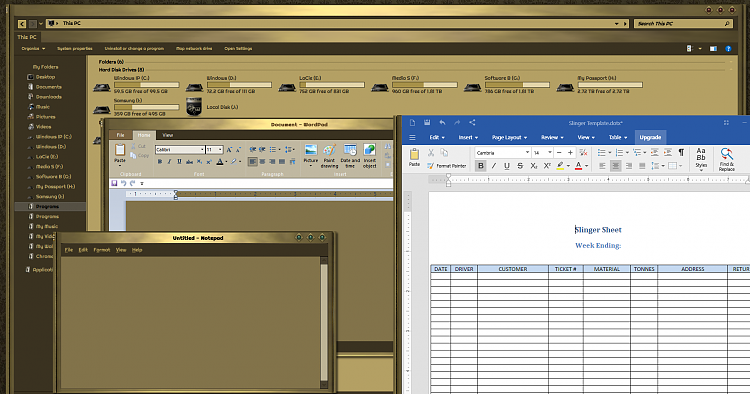Toggle bold in WordPad font group
The height and width of the screenshot is (394, 750).
160,162
